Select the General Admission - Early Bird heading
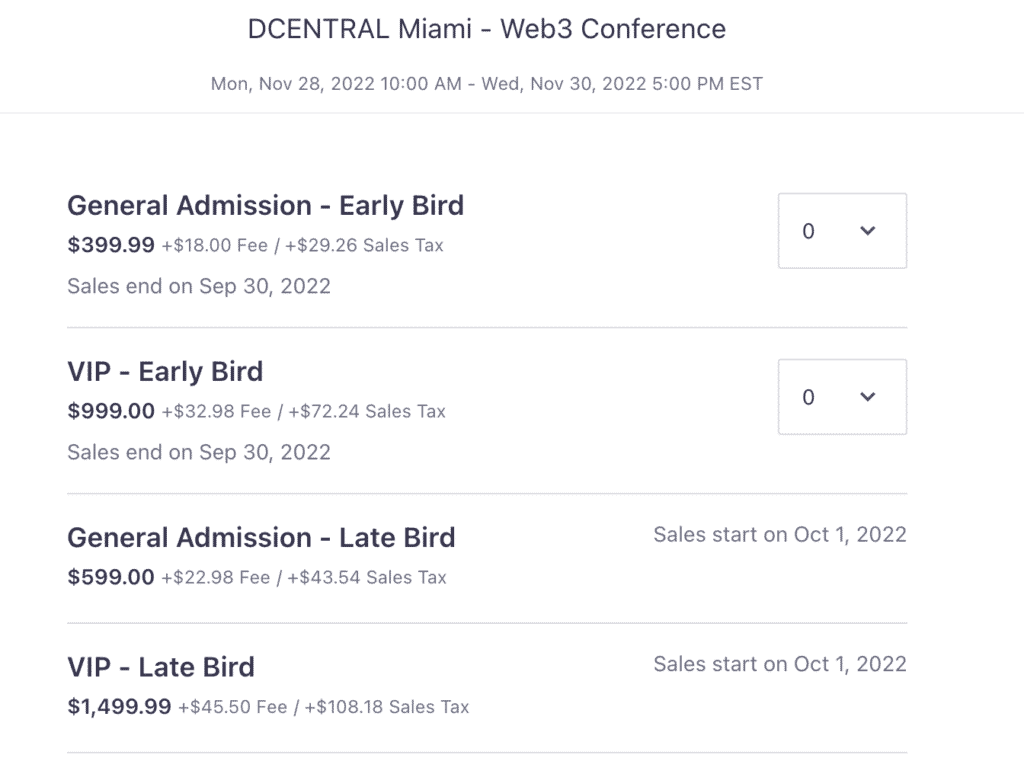 click(265, 206)
